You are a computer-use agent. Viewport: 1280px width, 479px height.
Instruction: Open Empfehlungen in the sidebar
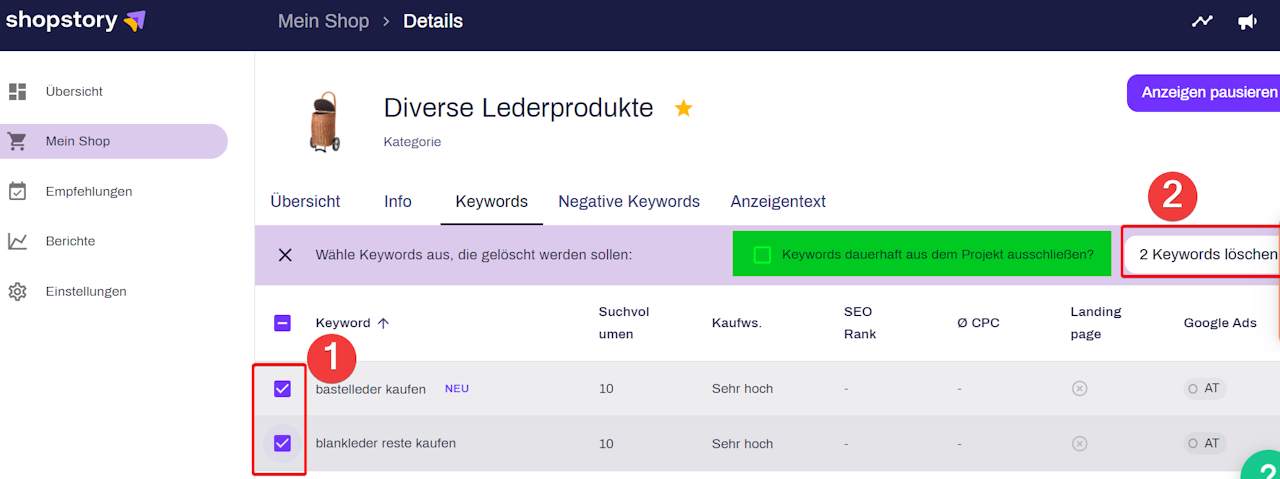tap(88, 191)
